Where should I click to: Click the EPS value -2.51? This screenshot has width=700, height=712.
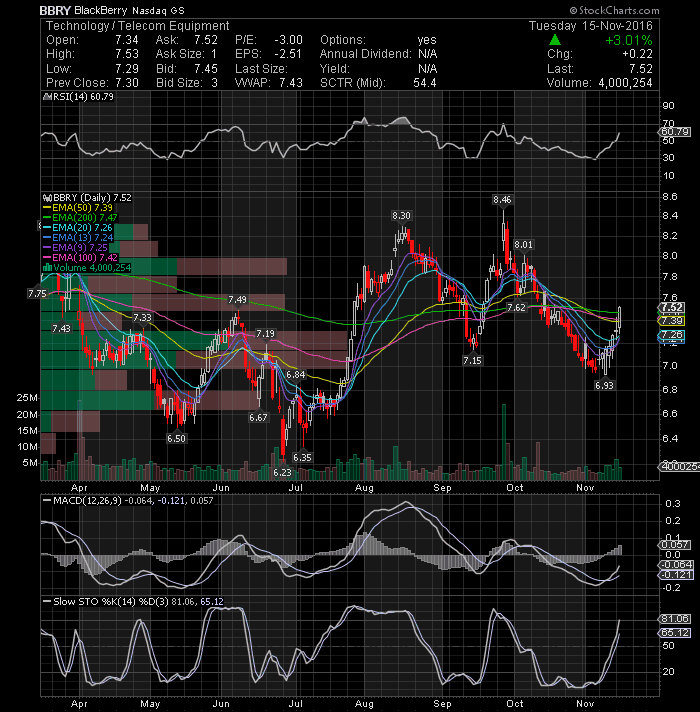pos(288,54)
